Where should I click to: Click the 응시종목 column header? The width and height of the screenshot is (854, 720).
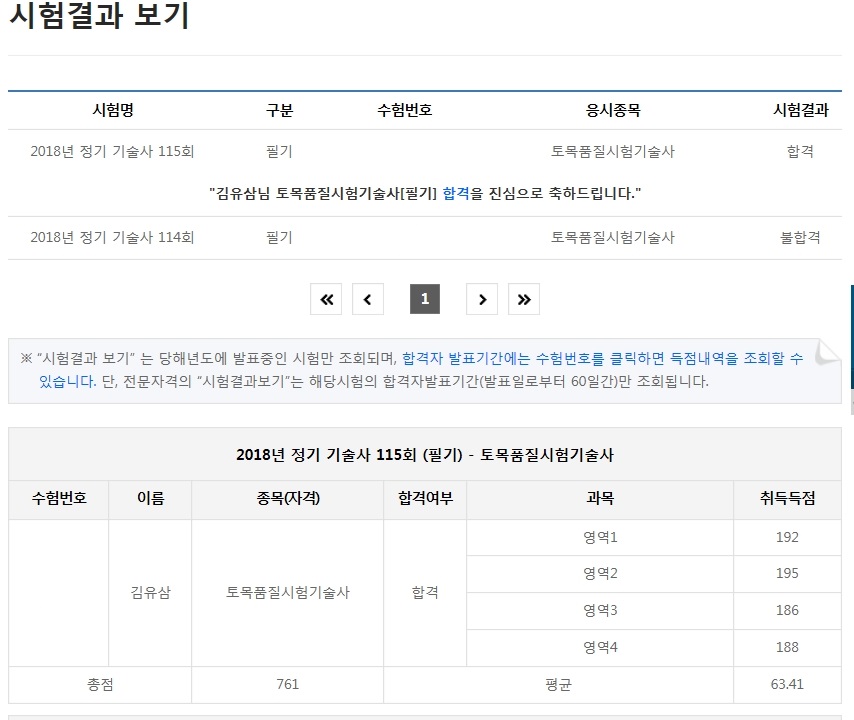click(613, 111)
